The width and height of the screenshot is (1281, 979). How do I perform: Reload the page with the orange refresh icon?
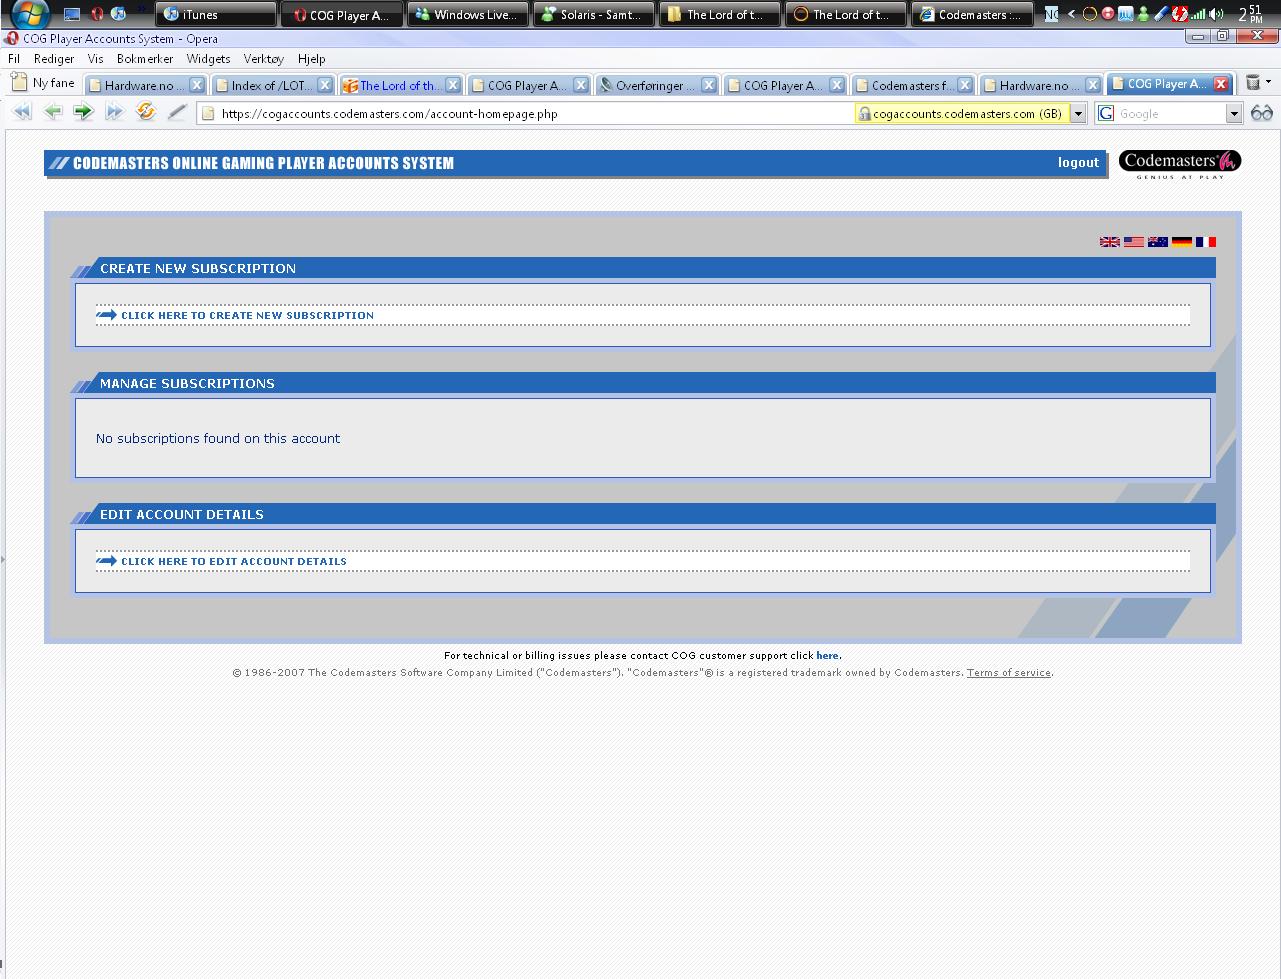click(x=146, y=112)
